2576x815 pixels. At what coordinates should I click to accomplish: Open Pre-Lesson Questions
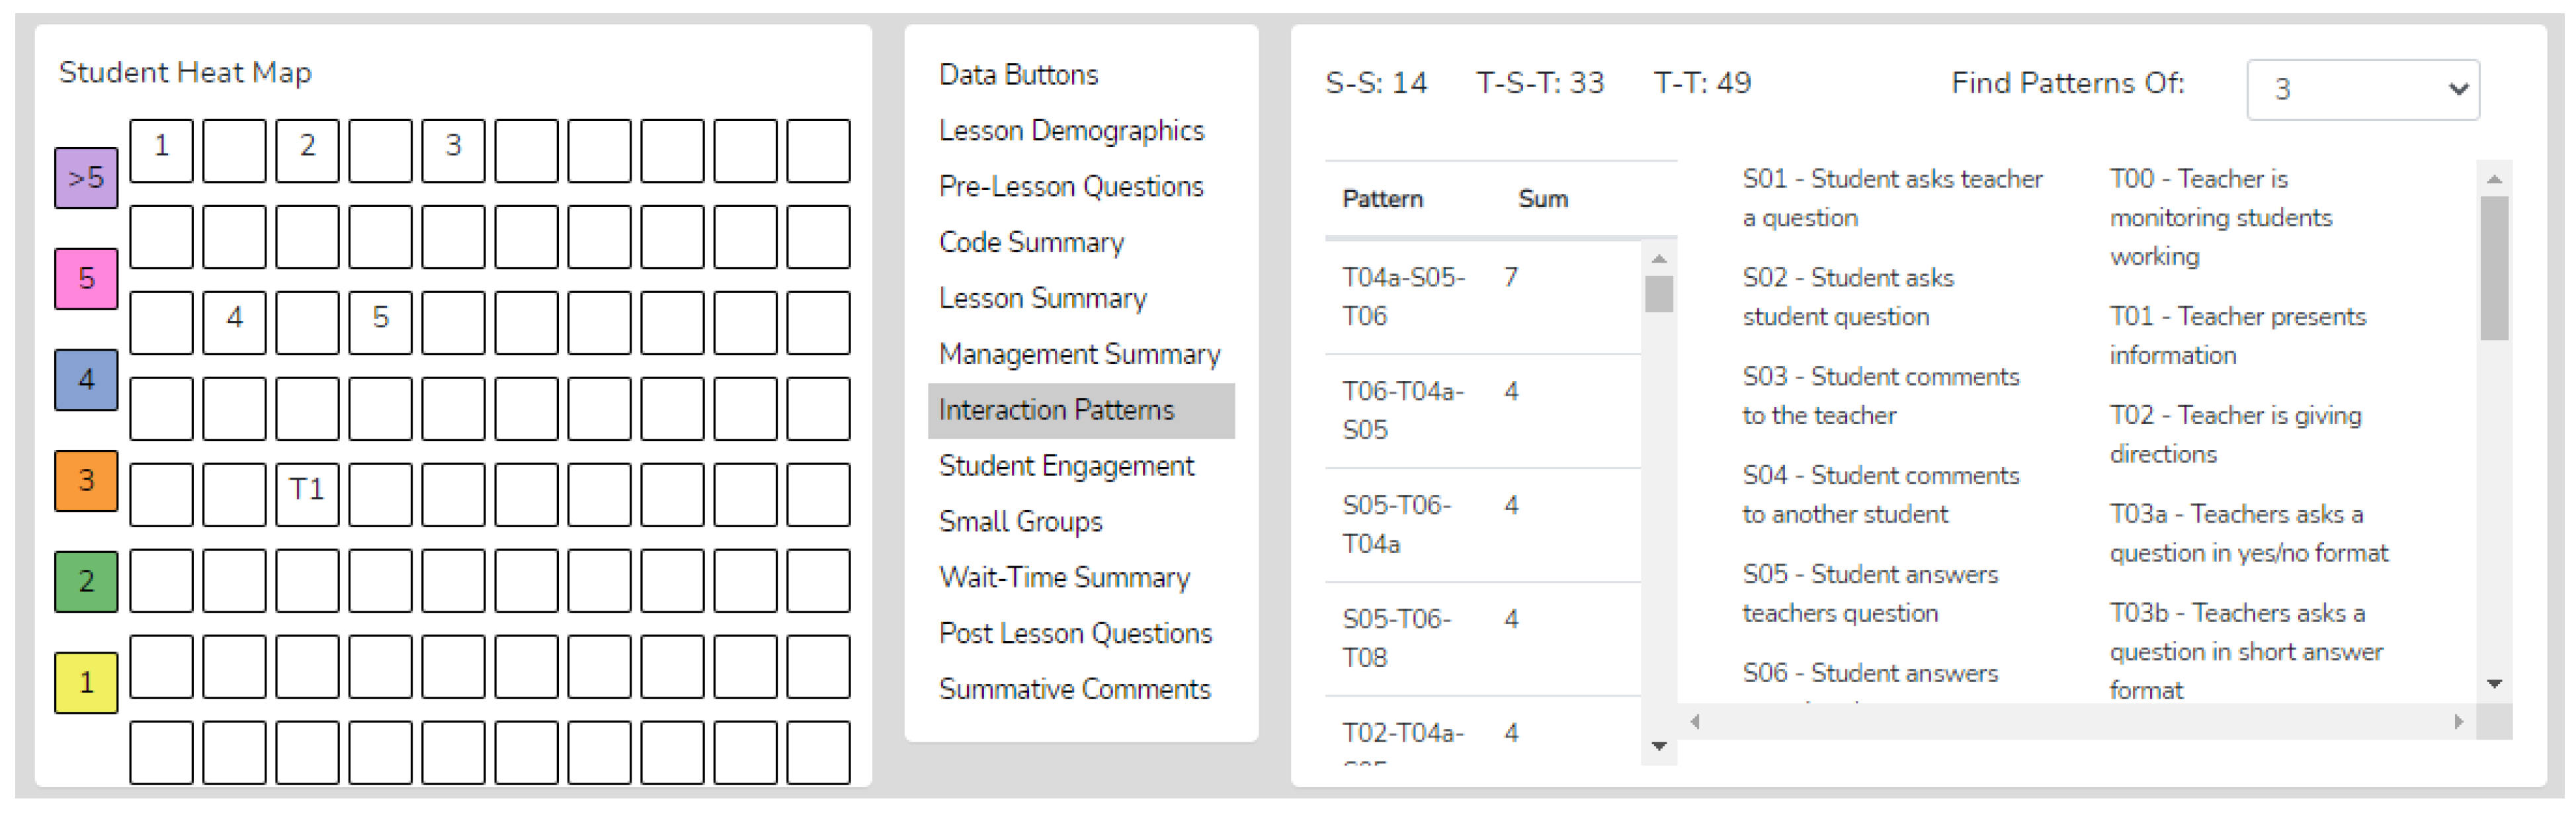tap(1070, 187)
